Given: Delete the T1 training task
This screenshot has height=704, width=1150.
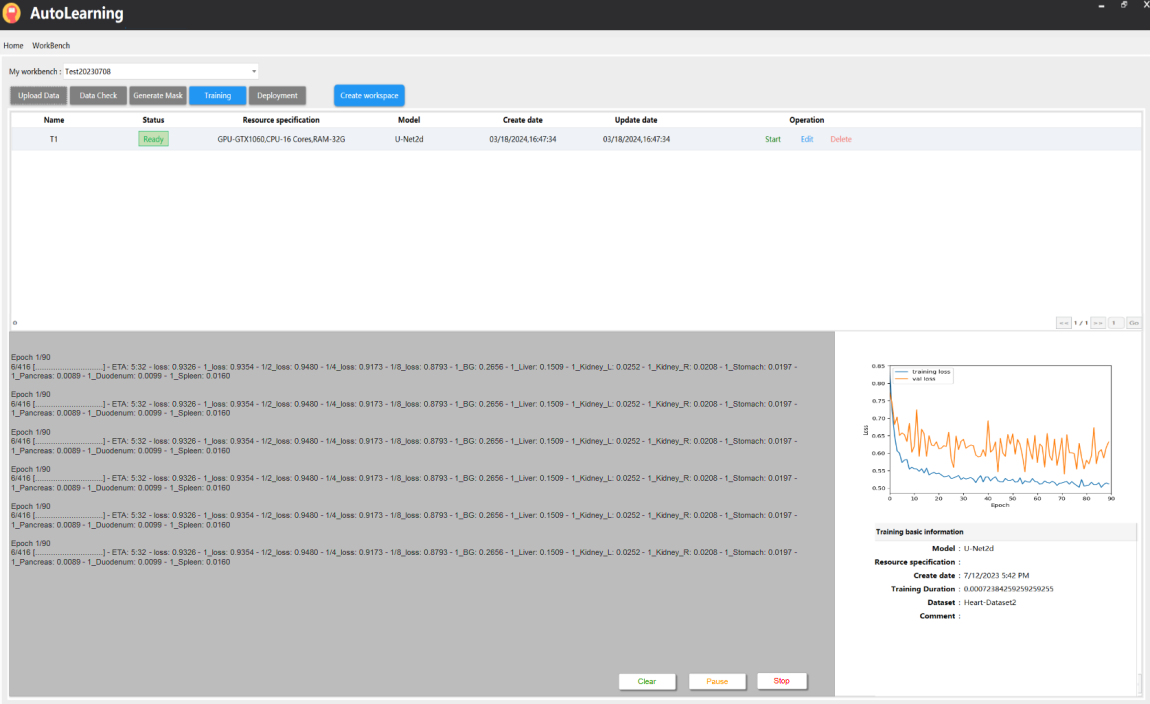Looking at the screenshot, I should [841, 139].
